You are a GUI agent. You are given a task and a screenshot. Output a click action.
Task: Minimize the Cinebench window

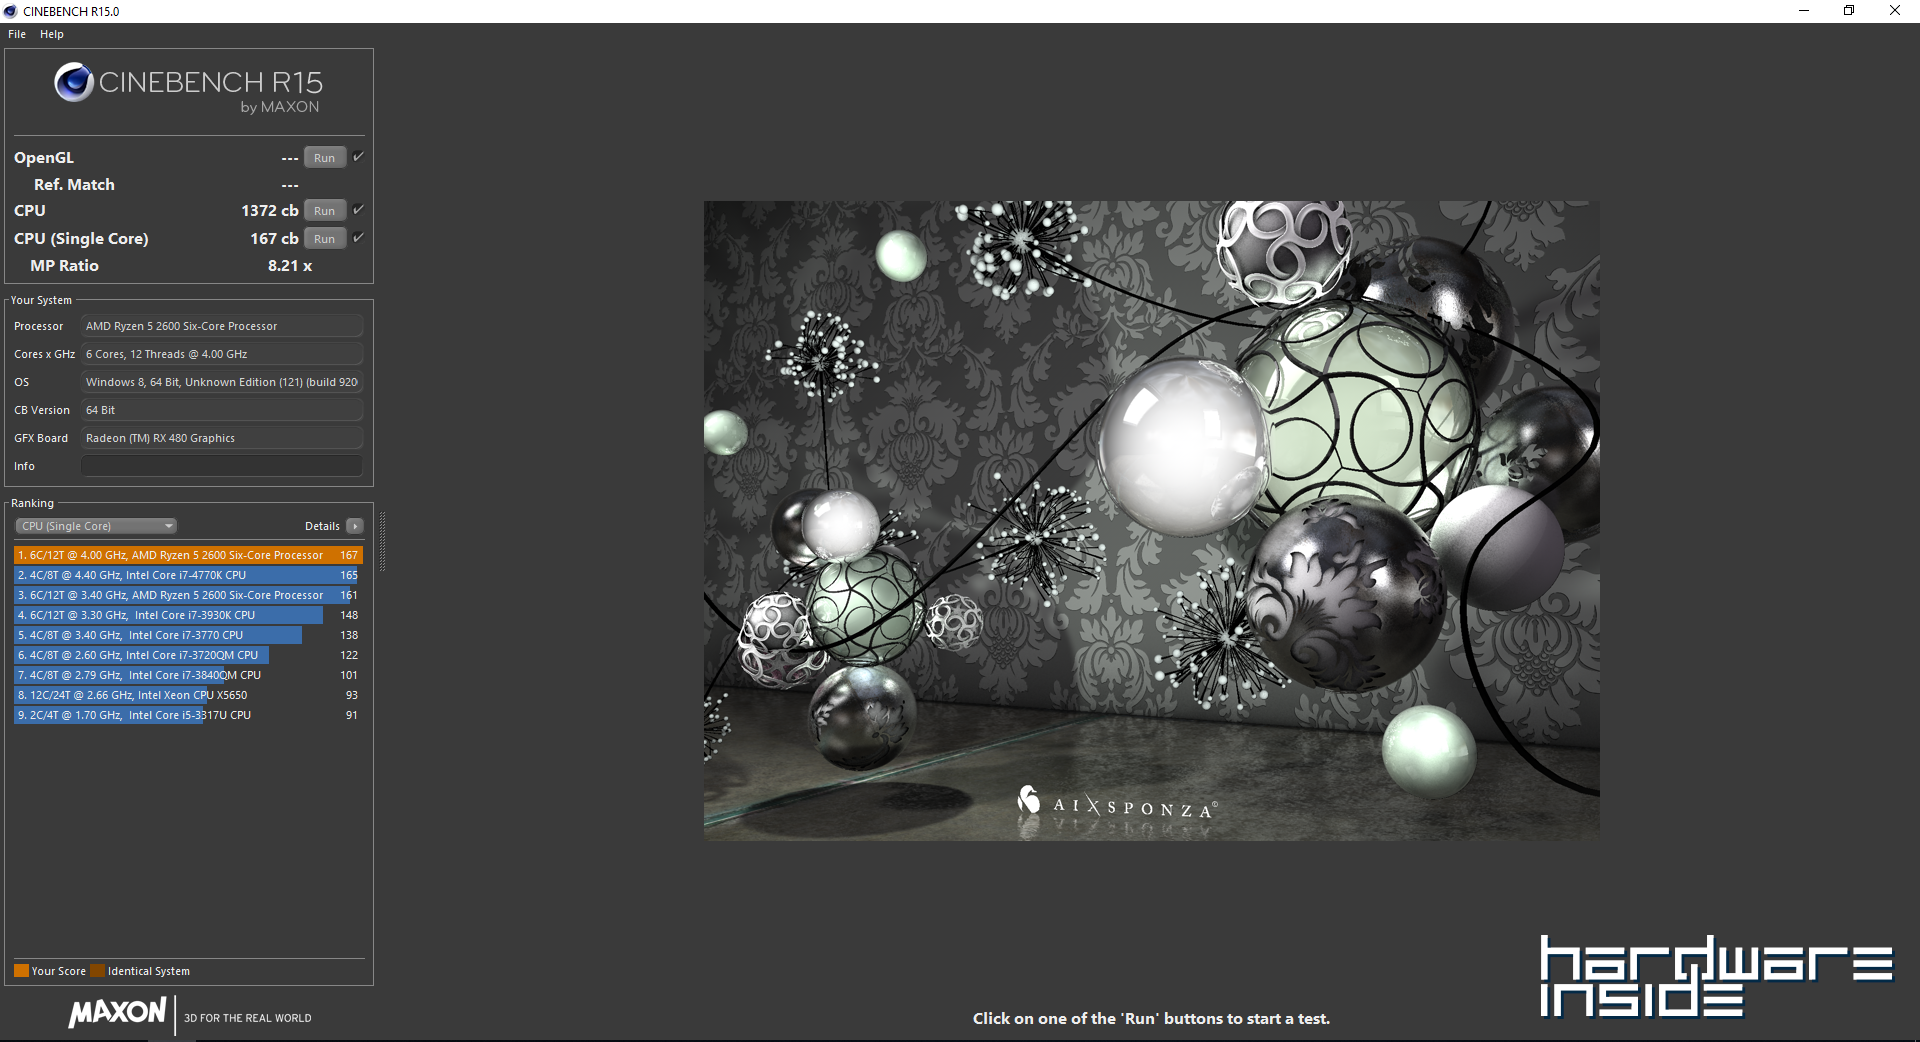[1804, 11]
